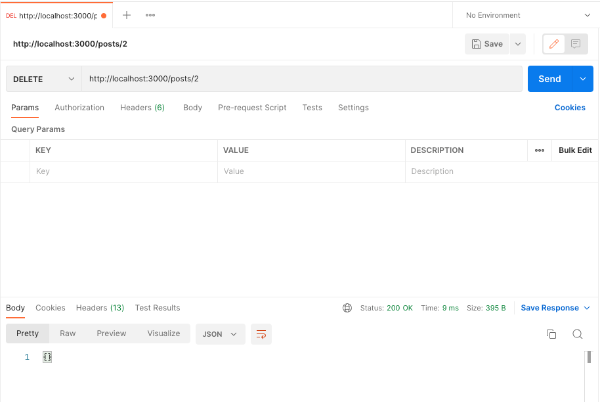This screenshot has height=402, width=600.
Task: Click the response body braces on line 1
Action: pos(47,357)
